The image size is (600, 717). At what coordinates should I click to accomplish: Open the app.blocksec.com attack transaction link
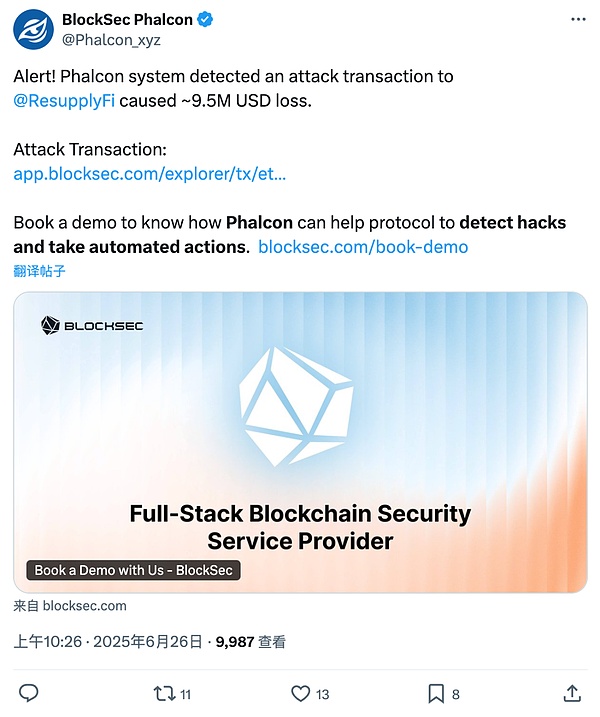tap(150, 173)
